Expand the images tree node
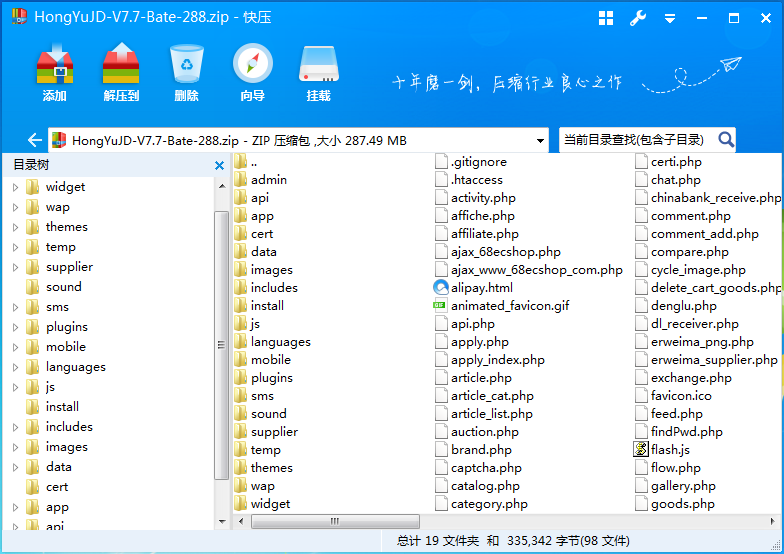Image resolution: width=784 pixels, height=554 pixels. [16, 447]
